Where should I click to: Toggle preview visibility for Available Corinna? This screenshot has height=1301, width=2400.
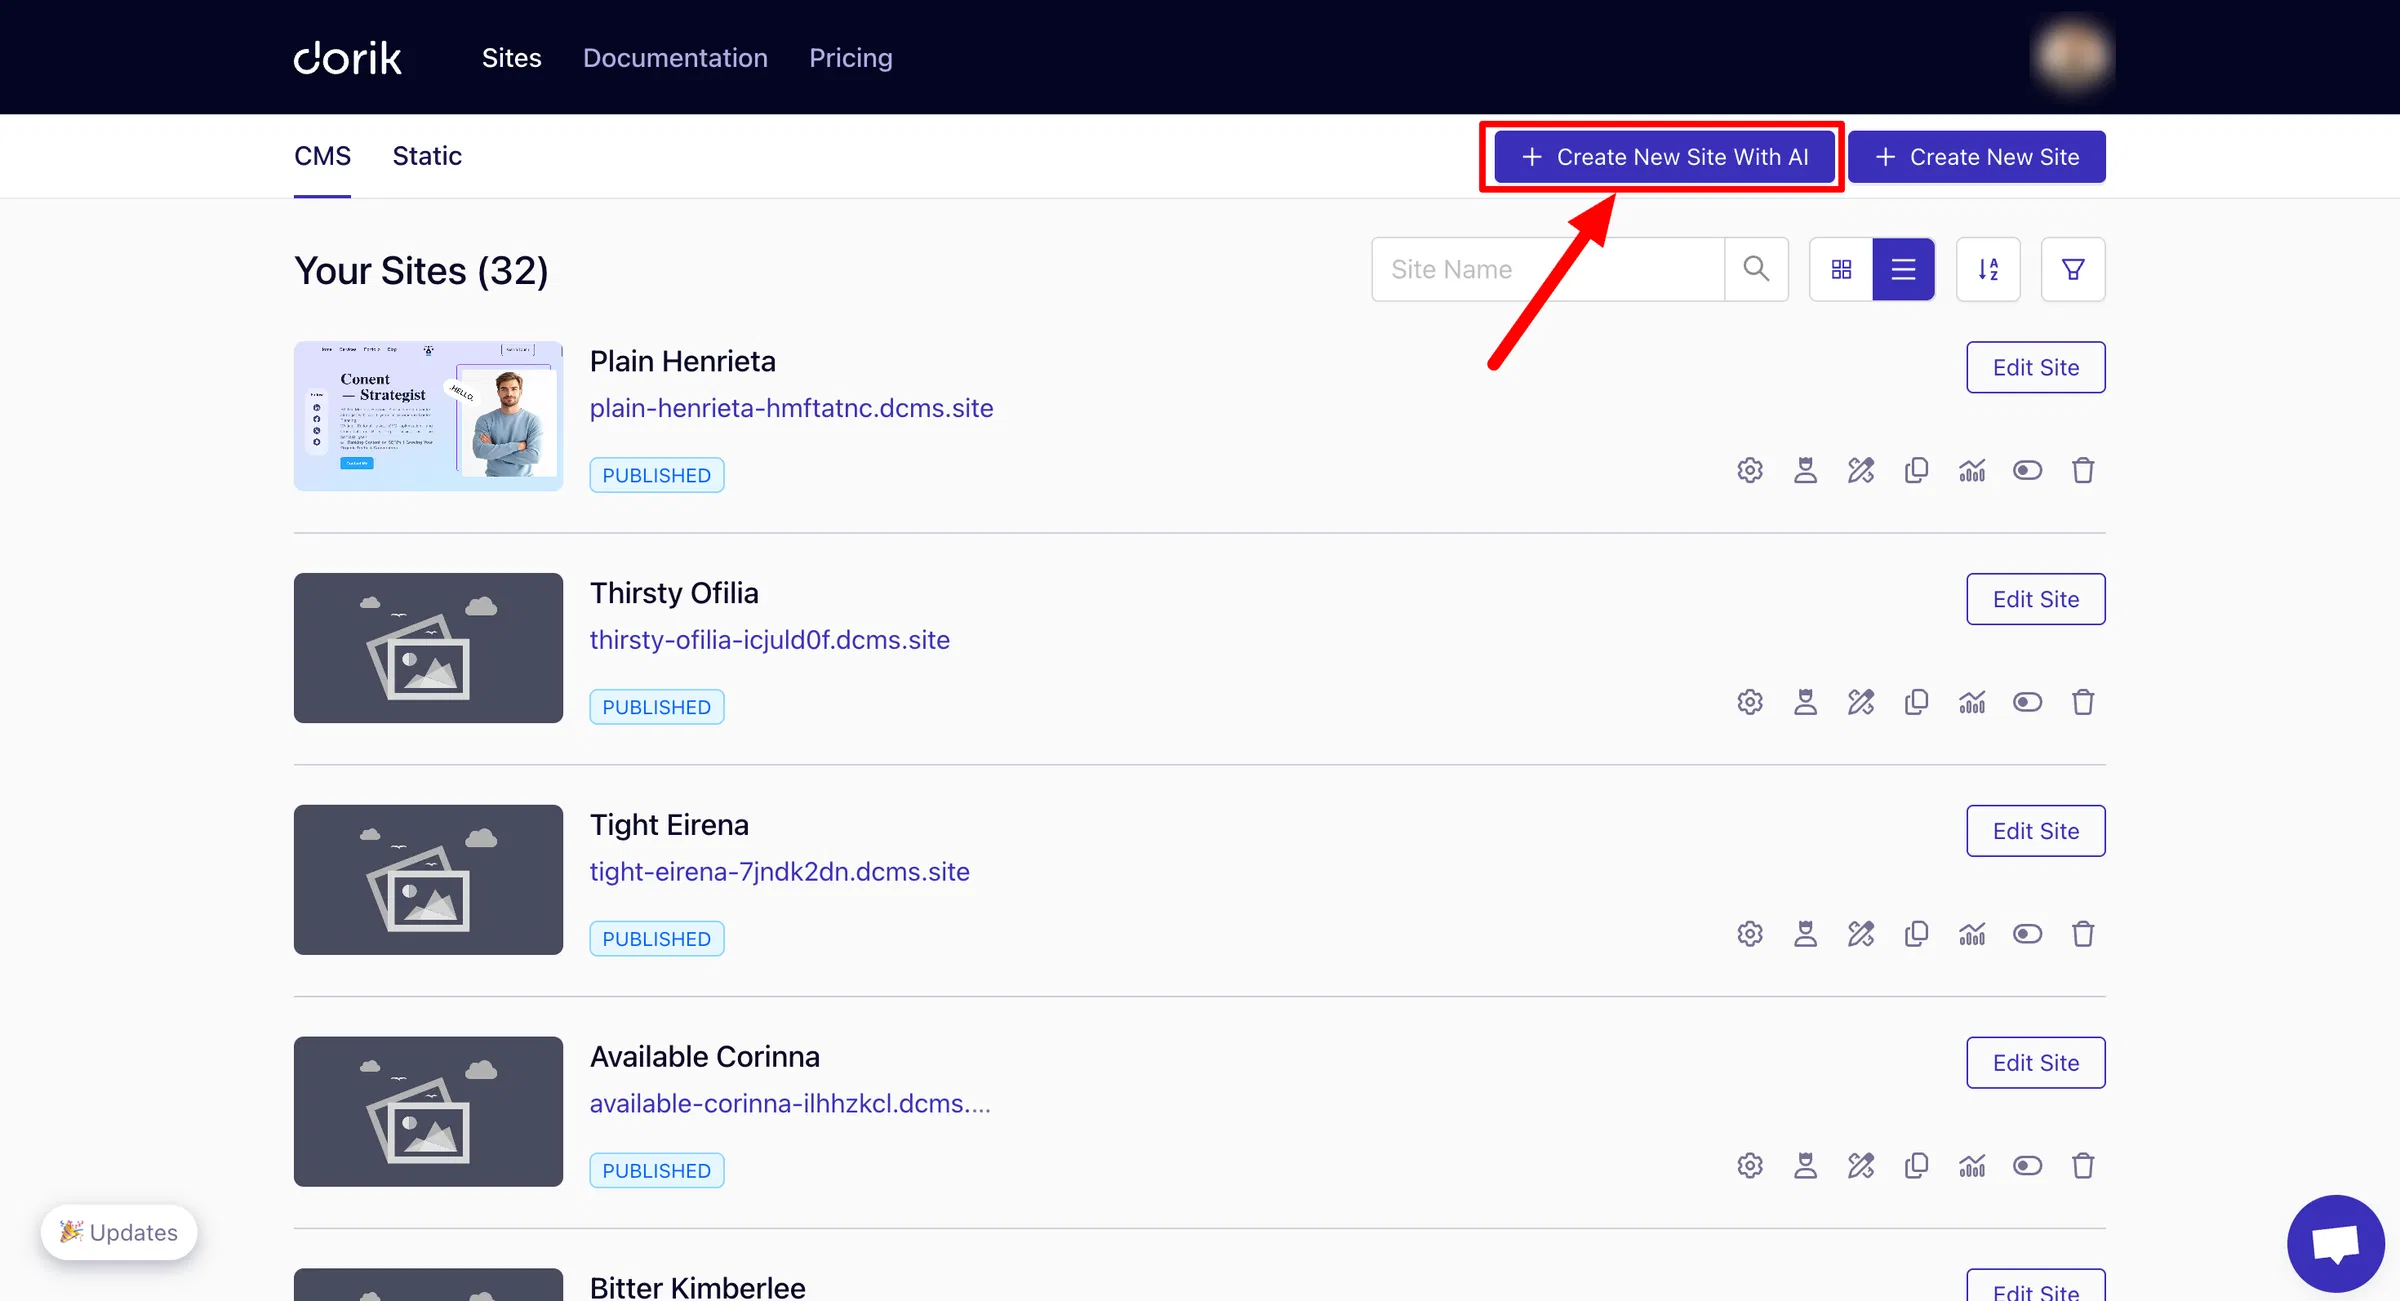click(2027, 1165)
